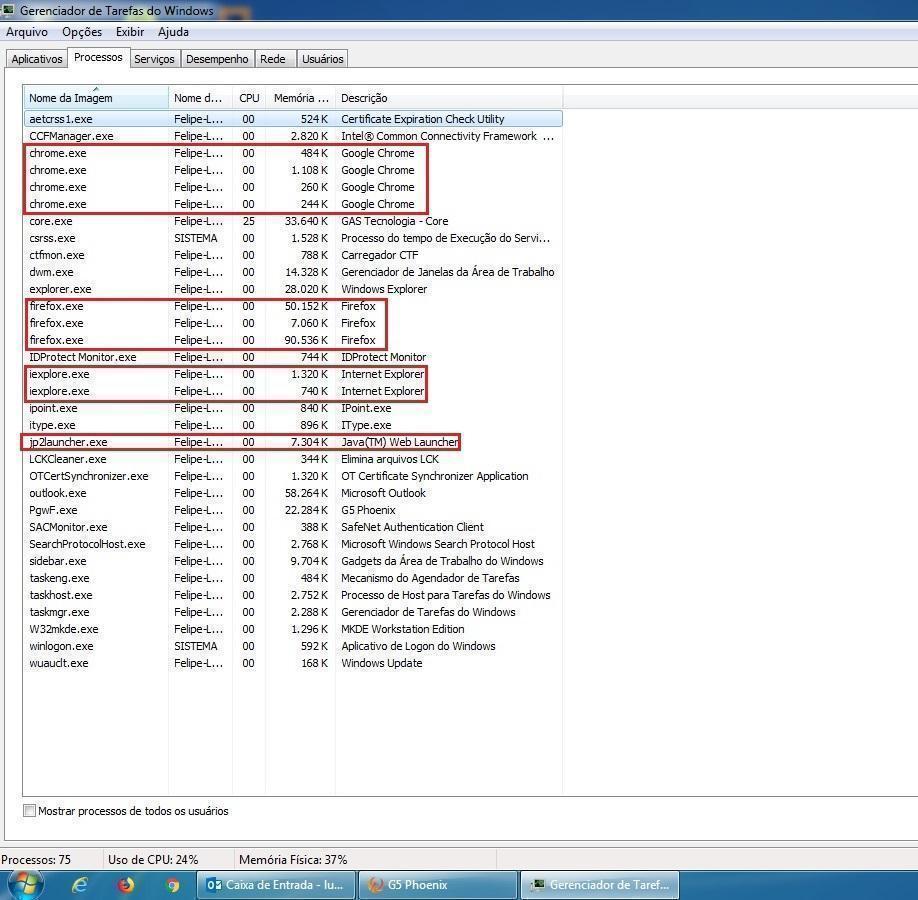The width and height of the screenshot is (918, 900).
Task: Select the sidebar.exe process
Action: [293, 560]
